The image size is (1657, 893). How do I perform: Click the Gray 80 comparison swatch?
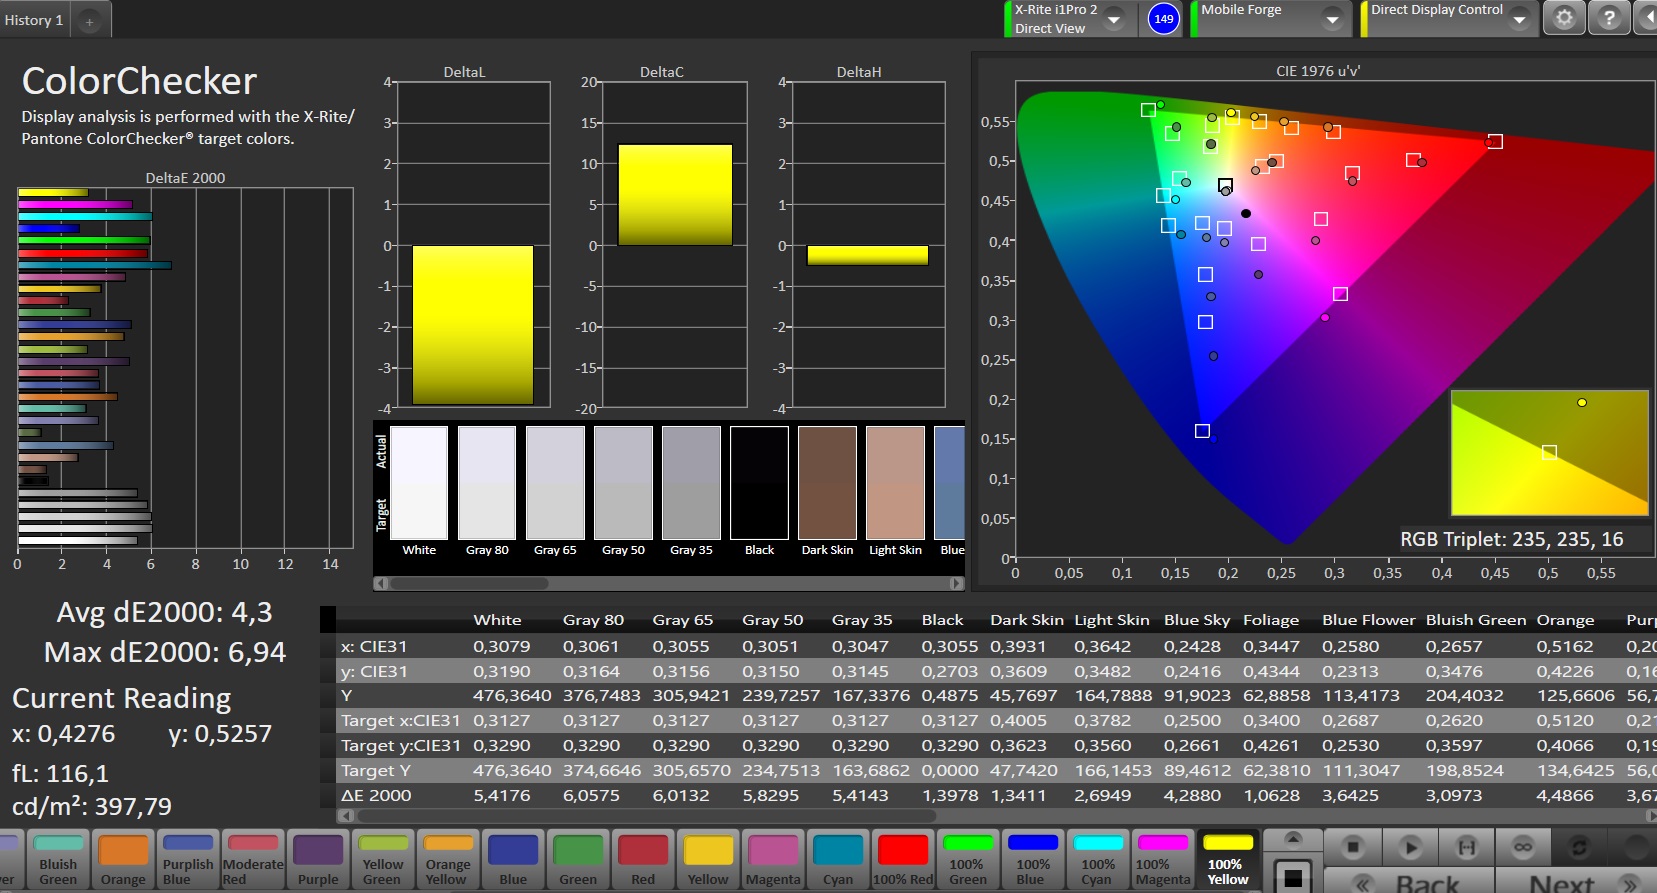point(487,483)
